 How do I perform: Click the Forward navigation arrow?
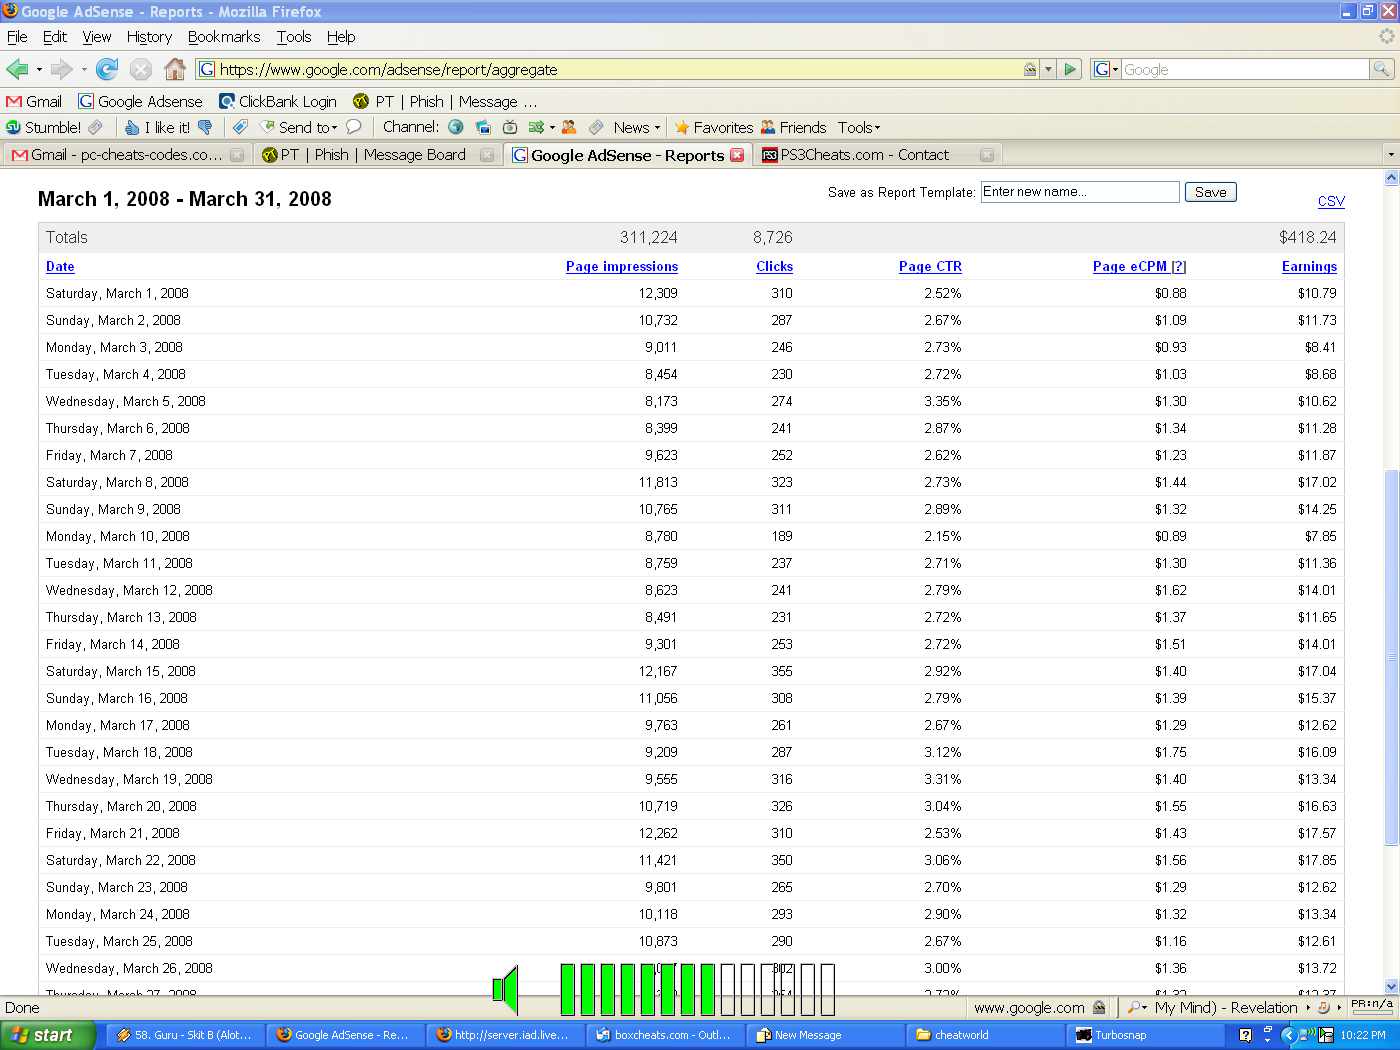tap(61, 69)
